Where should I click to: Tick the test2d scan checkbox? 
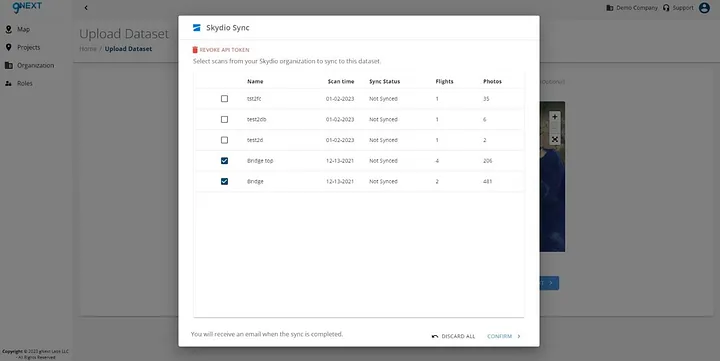click(x=224, y=140)
